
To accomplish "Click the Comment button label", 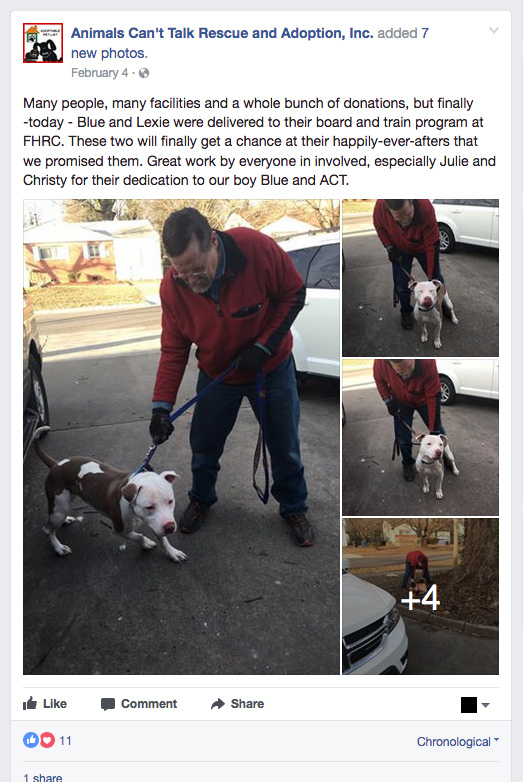I will (149, 704).
